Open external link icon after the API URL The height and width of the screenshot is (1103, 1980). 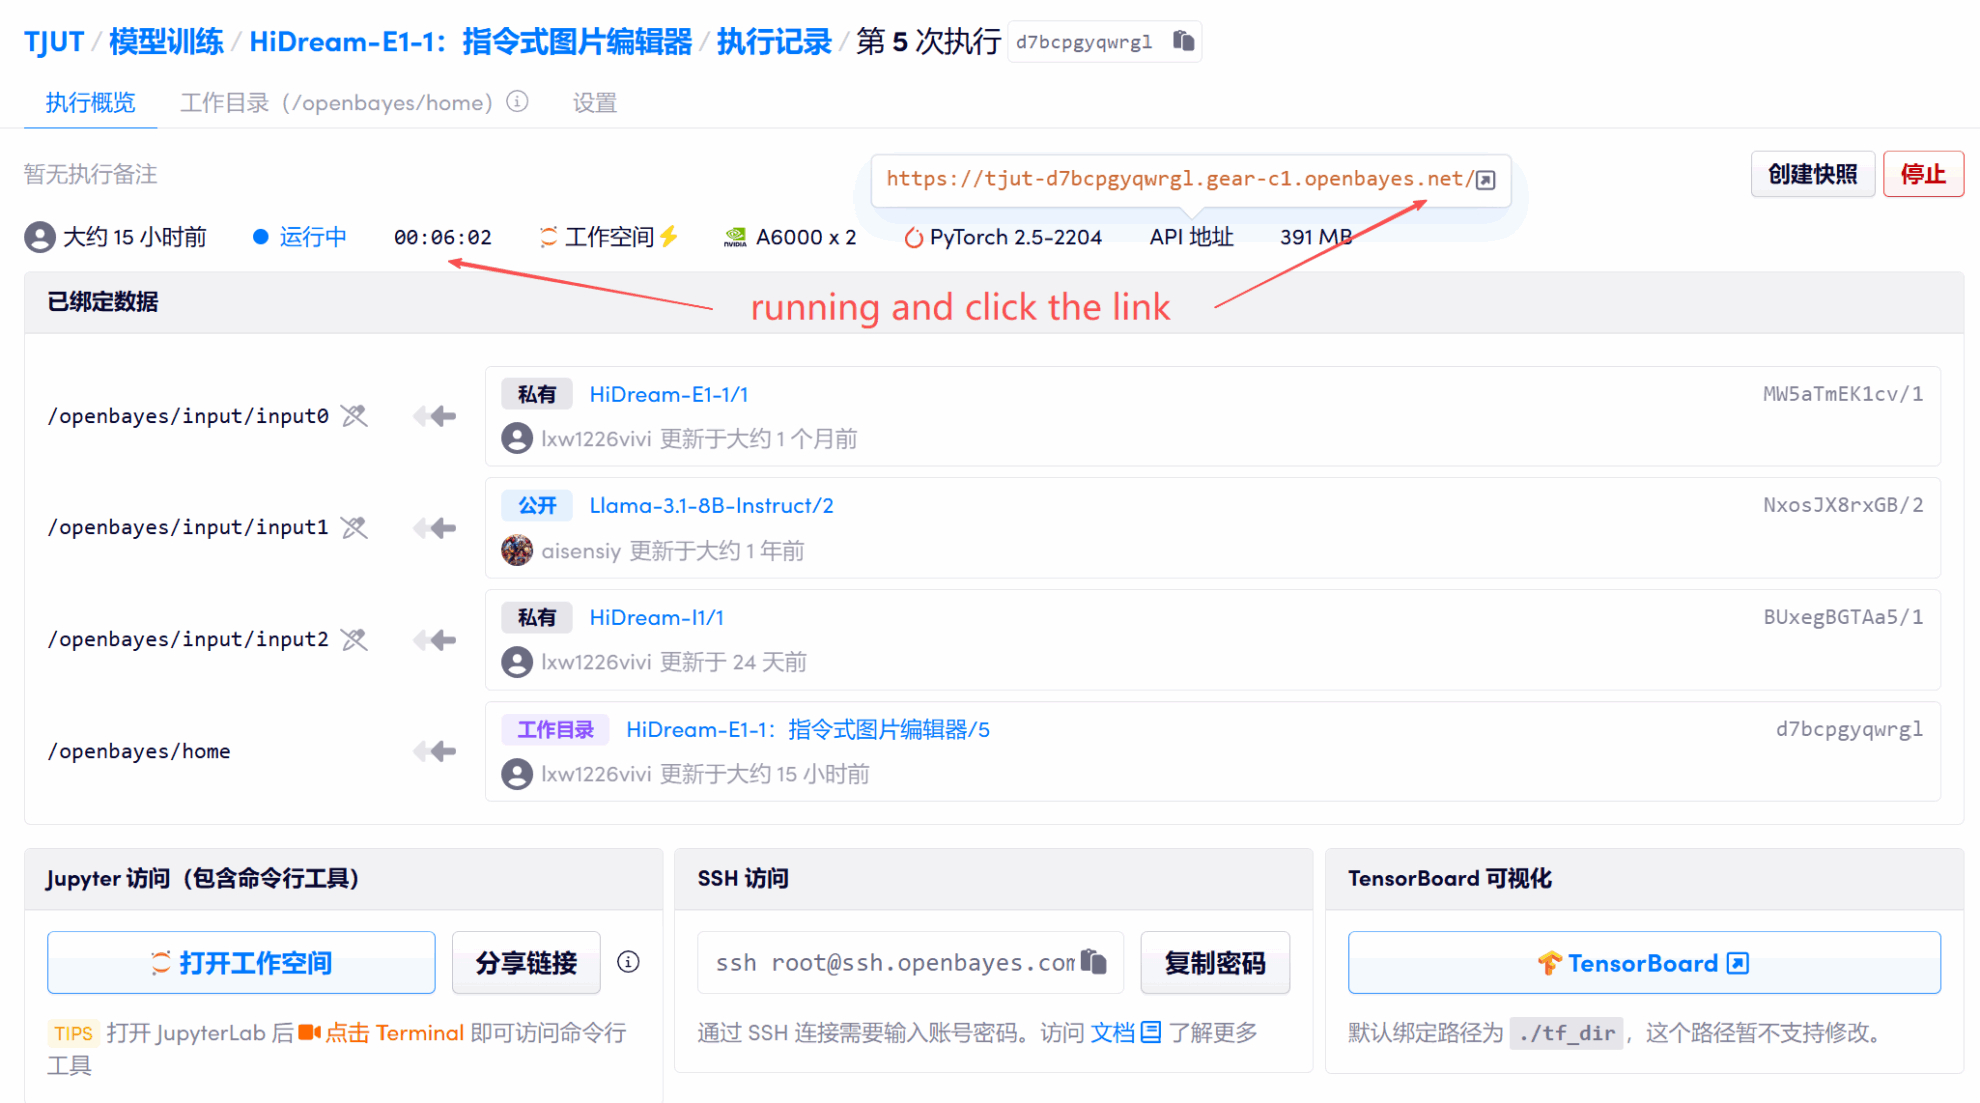(x=1486, y=180)
